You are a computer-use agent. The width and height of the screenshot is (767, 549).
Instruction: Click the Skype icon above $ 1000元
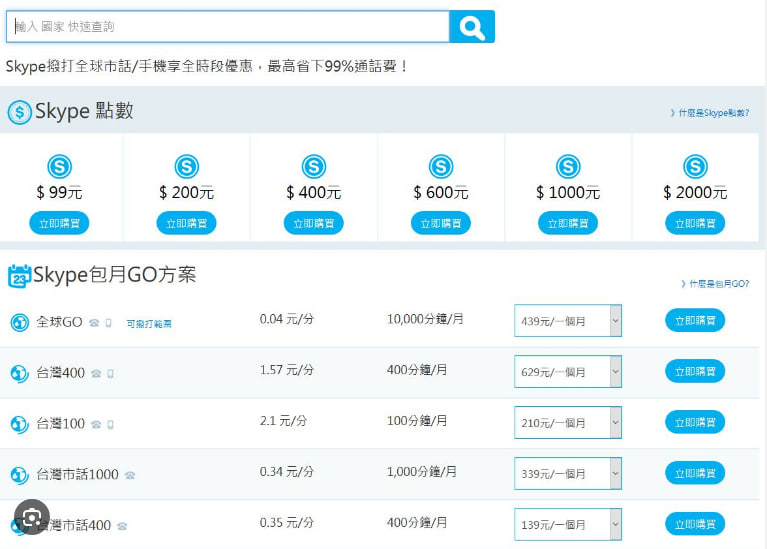pyautogui.click(x=568, y=166)
